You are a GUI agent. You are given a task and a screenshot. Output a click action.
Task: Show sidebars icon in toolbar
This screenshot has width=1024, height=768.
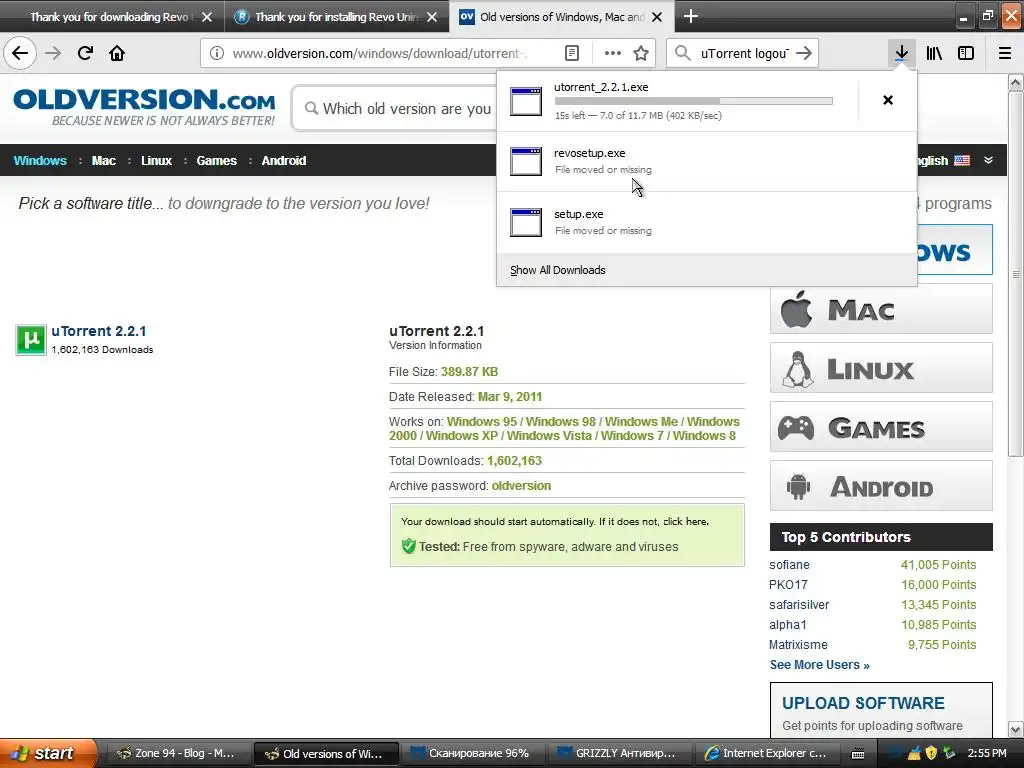point(966,53)
